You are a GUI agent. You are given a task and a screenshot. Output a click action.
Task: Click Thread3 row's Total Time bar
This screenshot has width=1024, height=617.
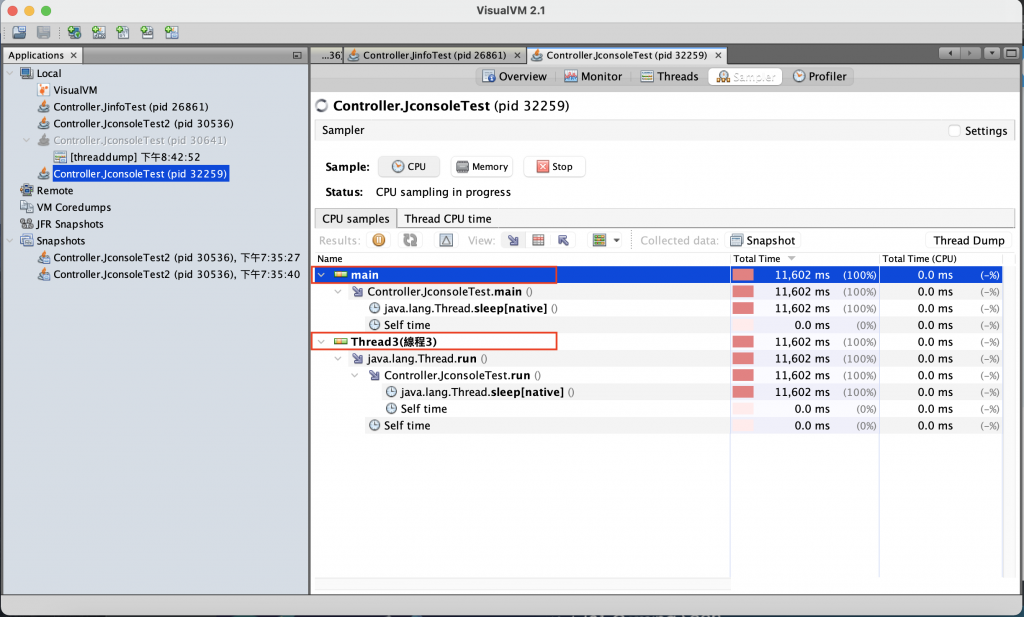coord(743,341)
